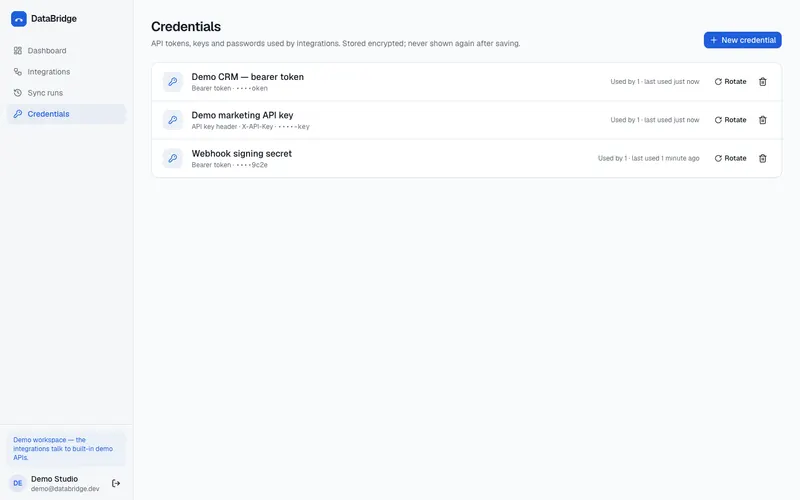
Task: Click the Demo workspace notice banner
Action: click(x=66, y=448)
